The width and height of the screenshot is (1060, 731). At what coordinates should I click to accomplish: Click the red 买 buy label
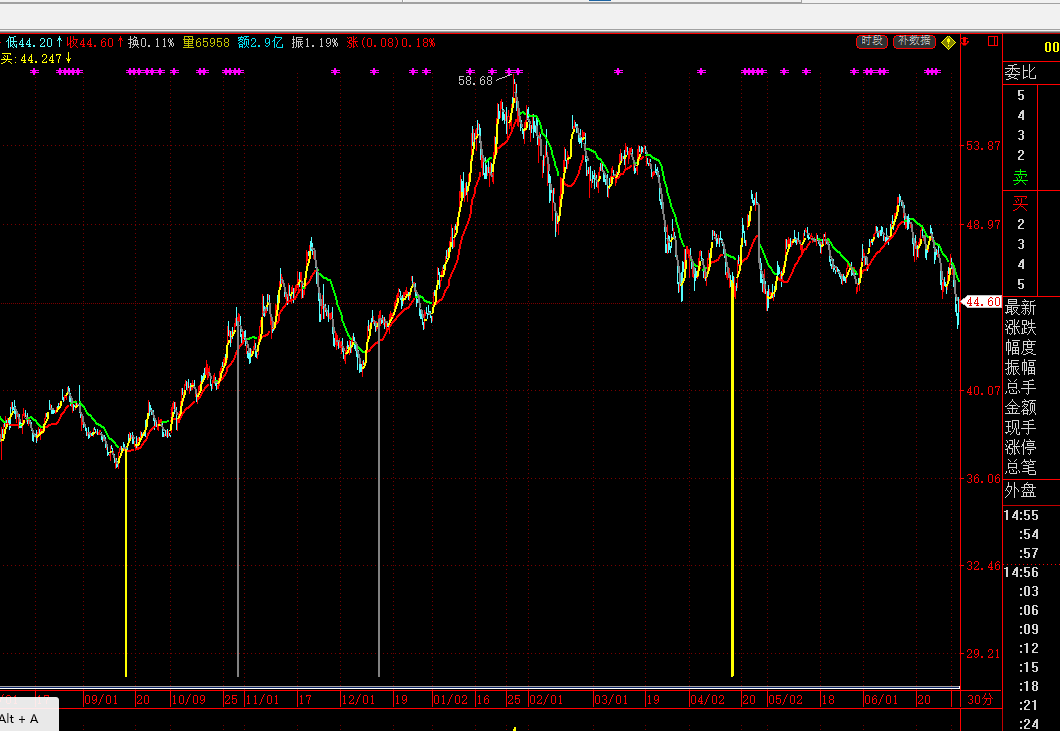tap(1020, 203)
